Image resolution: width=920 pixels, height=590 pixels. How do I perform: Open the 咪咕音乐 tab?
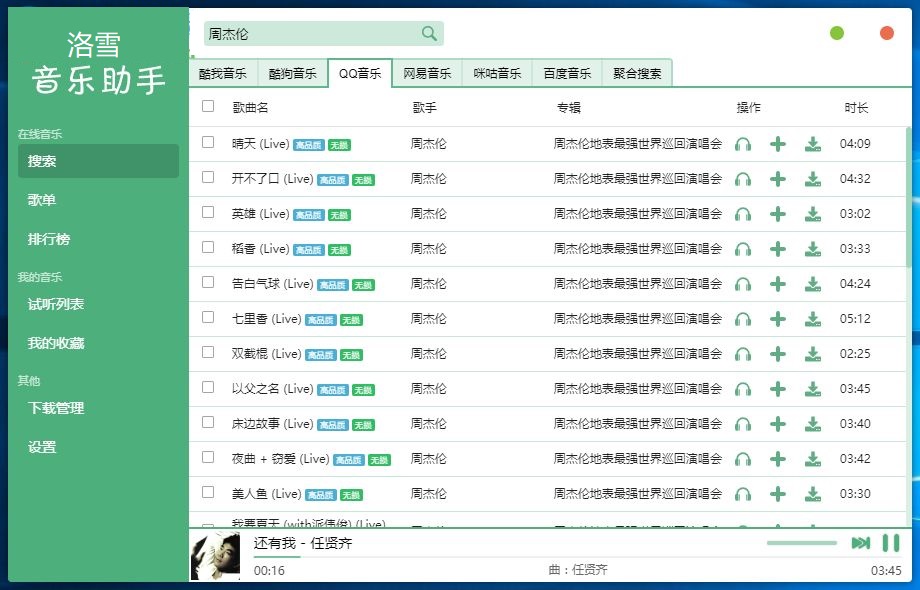click(497, 73)
